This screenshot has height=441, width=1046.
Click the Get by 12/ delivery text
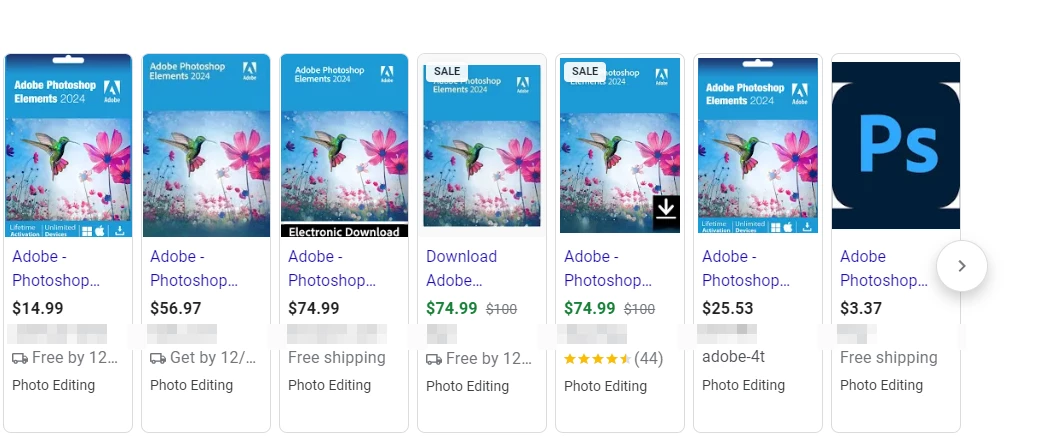coord(213,358)
